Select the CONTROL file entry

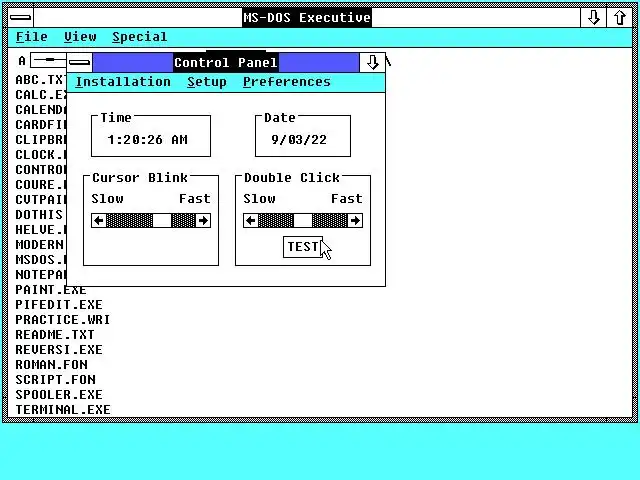pyautogui.click(x=40, y=170)
